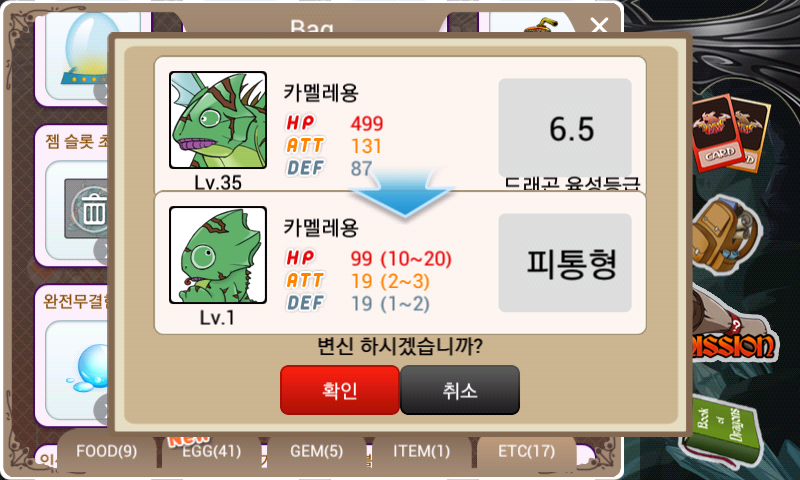Cancel with the 취소 button
This screenshot has width=800, height=480.
(x=460, y=390)
